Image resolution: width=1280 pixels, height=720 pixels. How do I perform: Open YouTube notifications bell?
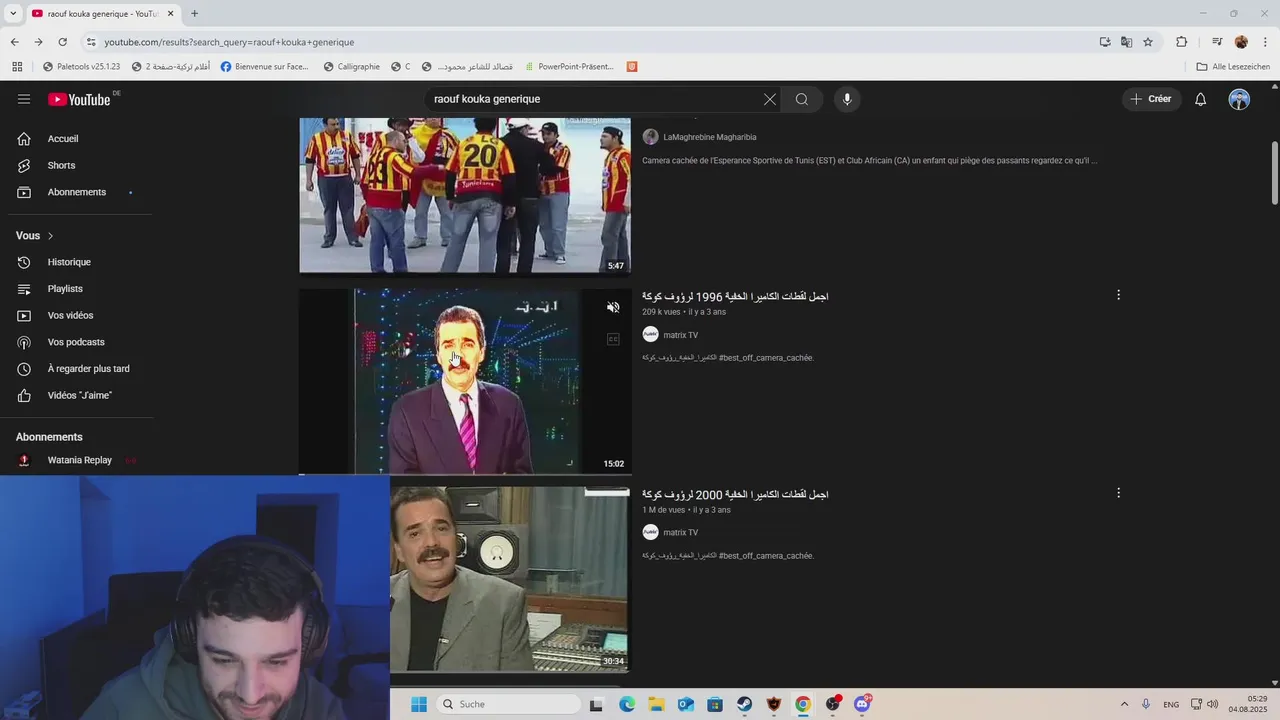[1201, 99]
